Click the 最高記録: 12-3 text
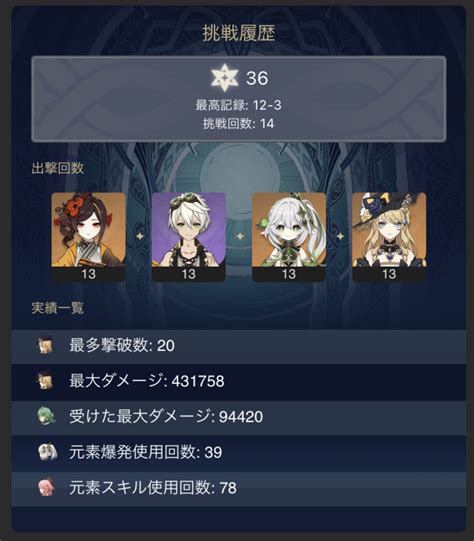Image resolution: width=474 pixels, height=541 pixels. [x=238, y=105]
